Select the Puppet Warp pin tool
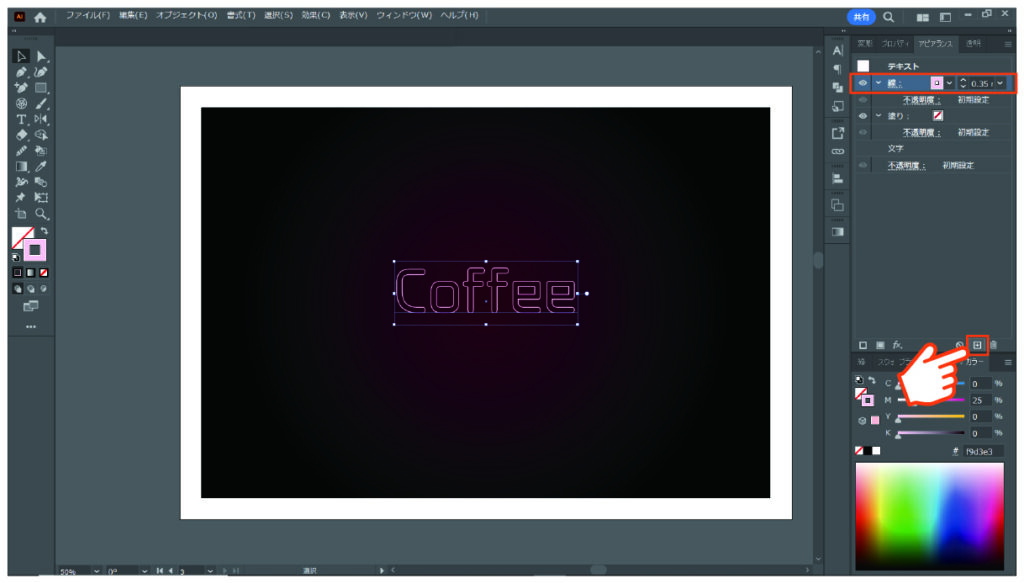The image size is (1024, 583). (21, 198)
